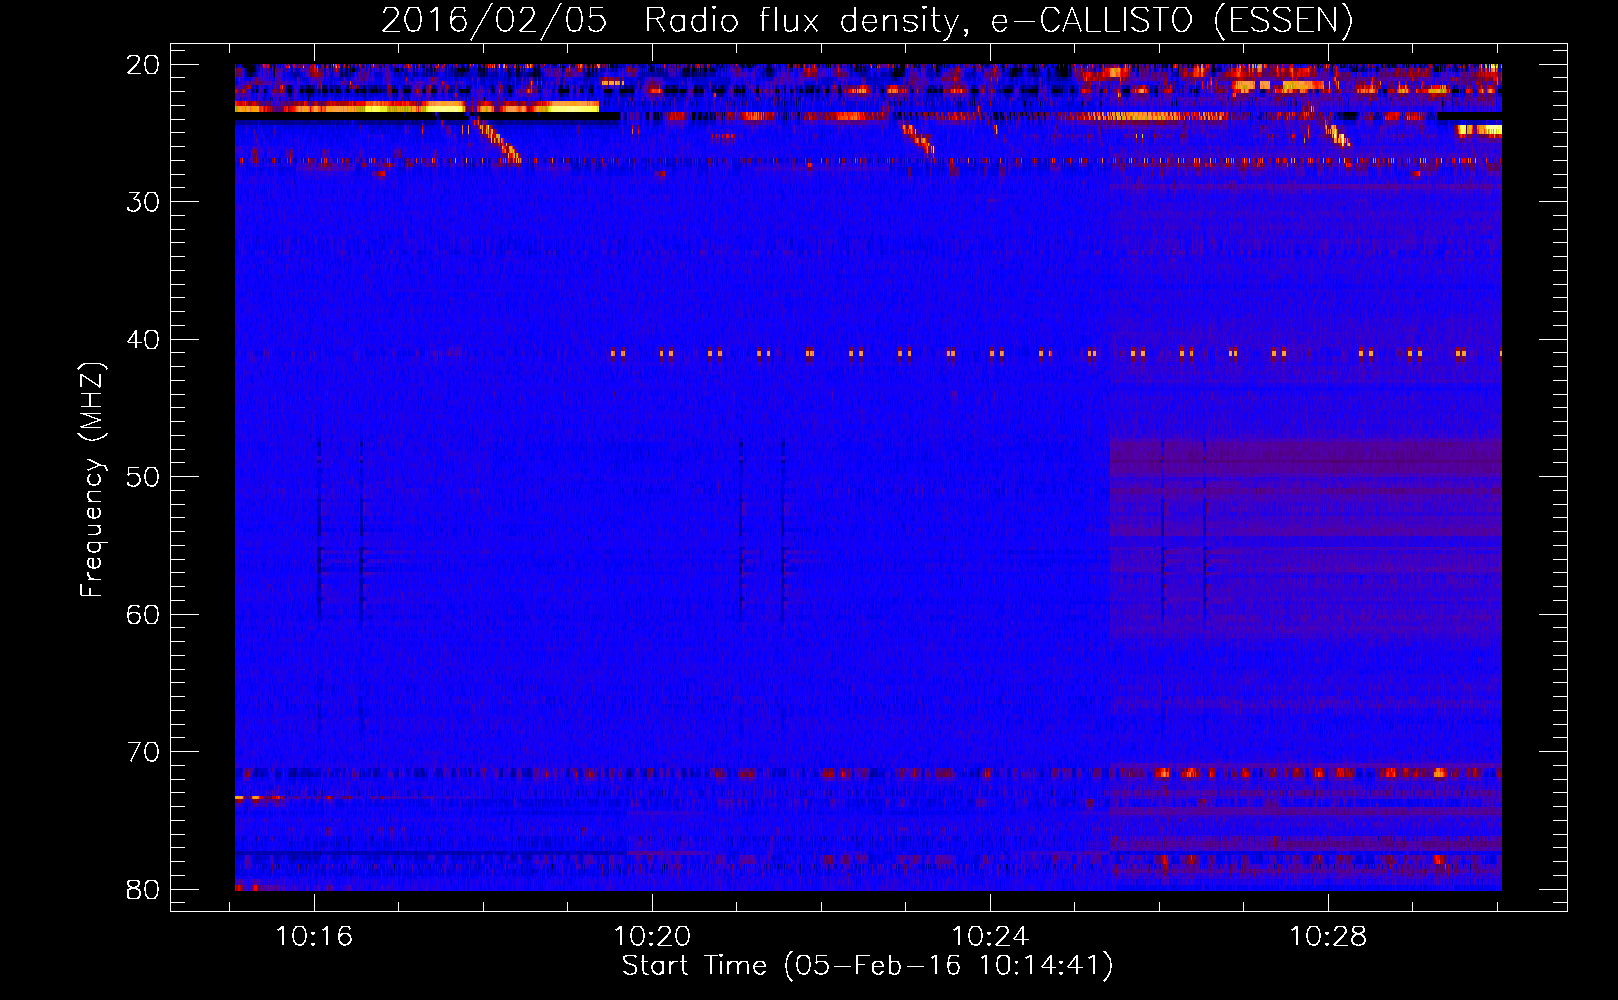Click the frequency tick label '50'
Viewport: 1618px width, 1000px height.
(x=143, y=477)
